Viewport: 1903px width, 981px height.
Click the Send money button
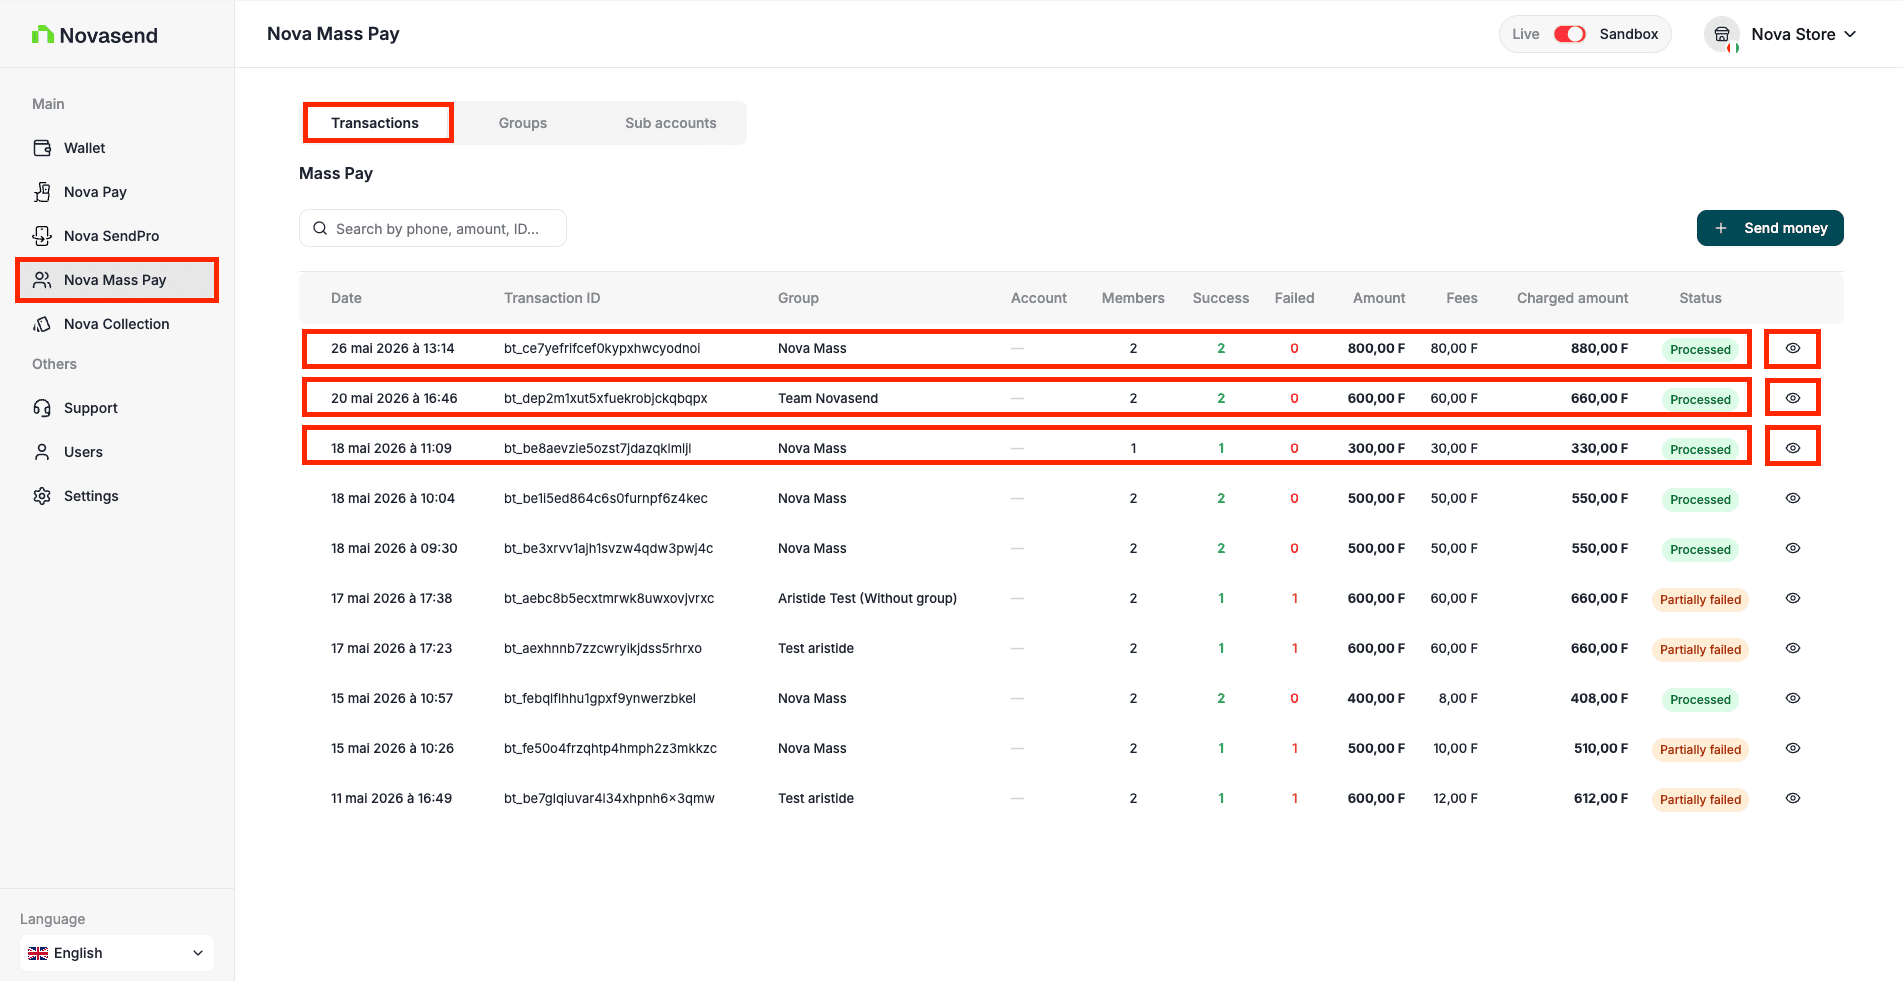(1770, 228)
